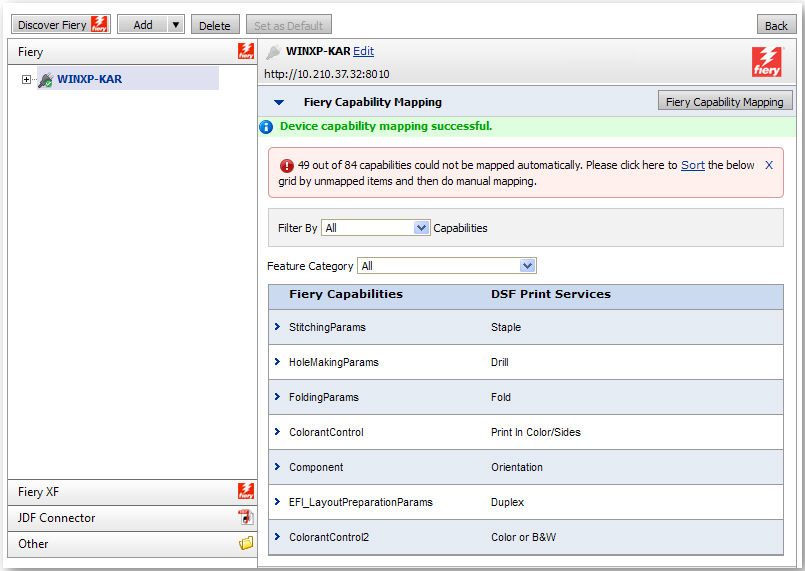Click the red warning icon in alert box
This screenshot has height=571, width=805.
286,165
